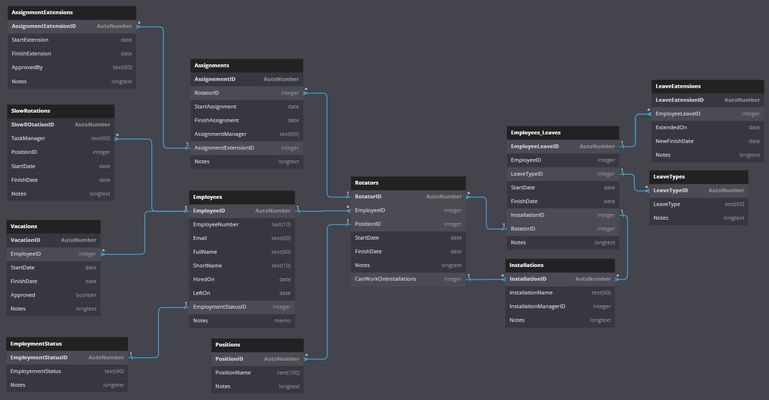Select EmploymentStatusID field in Employees table

[242, 307]
